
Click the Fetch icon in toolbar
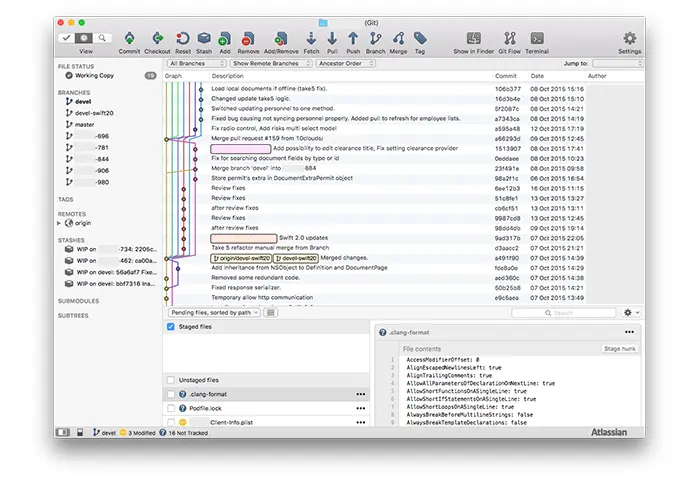pyautogui.click(x=311, y=39)
